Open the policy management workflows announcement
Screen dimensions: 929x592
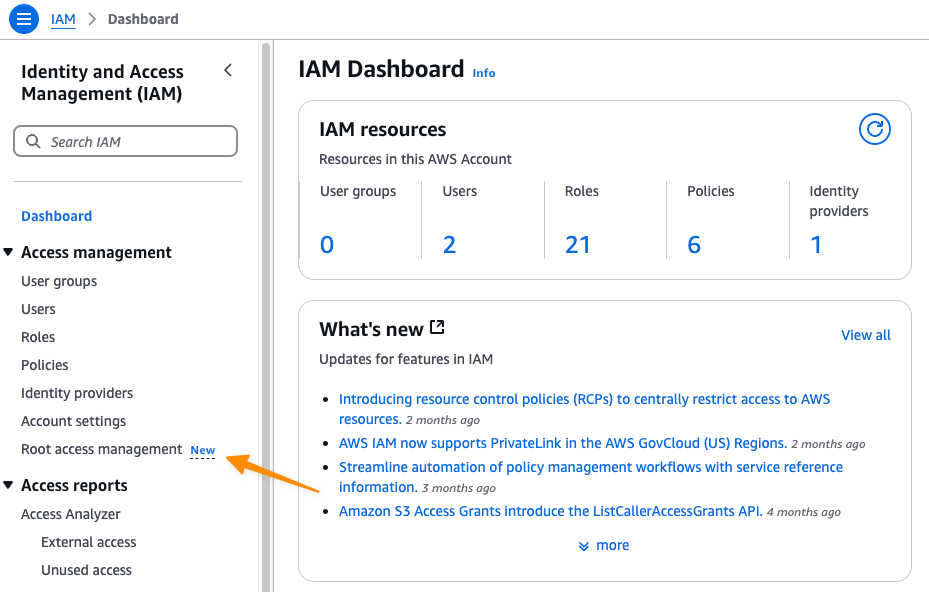point(591,476)
